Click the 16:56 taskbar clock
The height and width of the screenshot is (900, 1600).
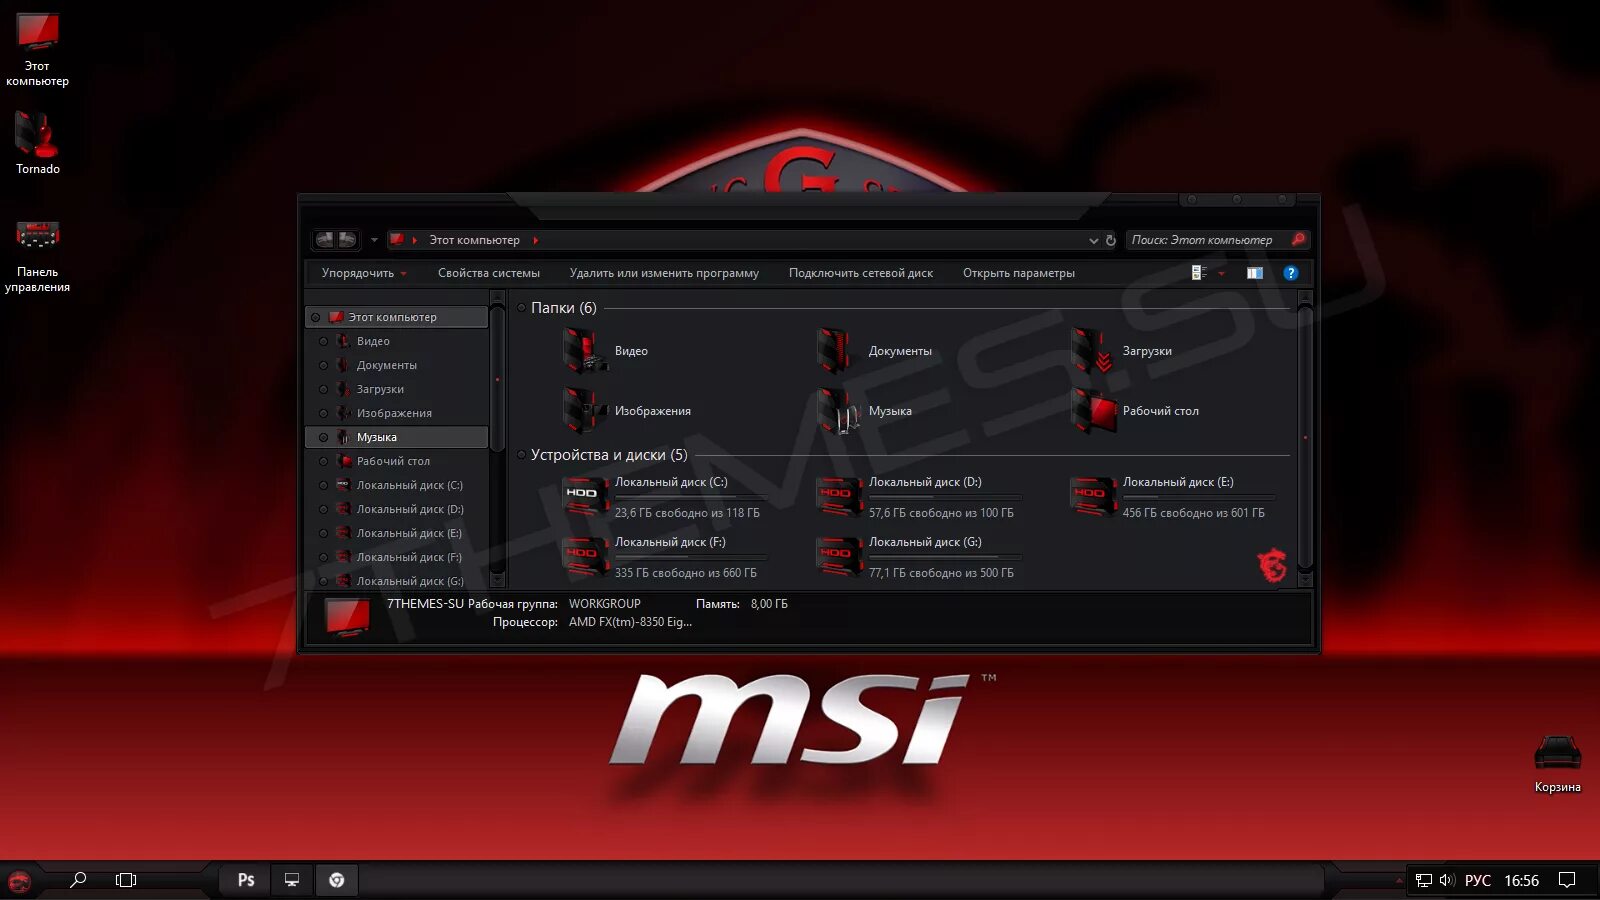(x=1522, y=880)
